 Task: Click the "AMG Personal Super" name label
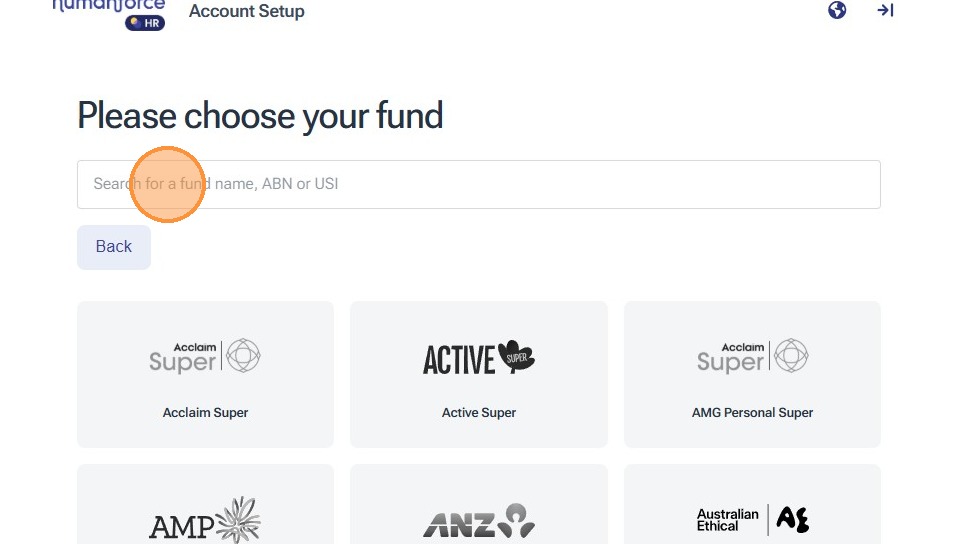click(752, 412)
